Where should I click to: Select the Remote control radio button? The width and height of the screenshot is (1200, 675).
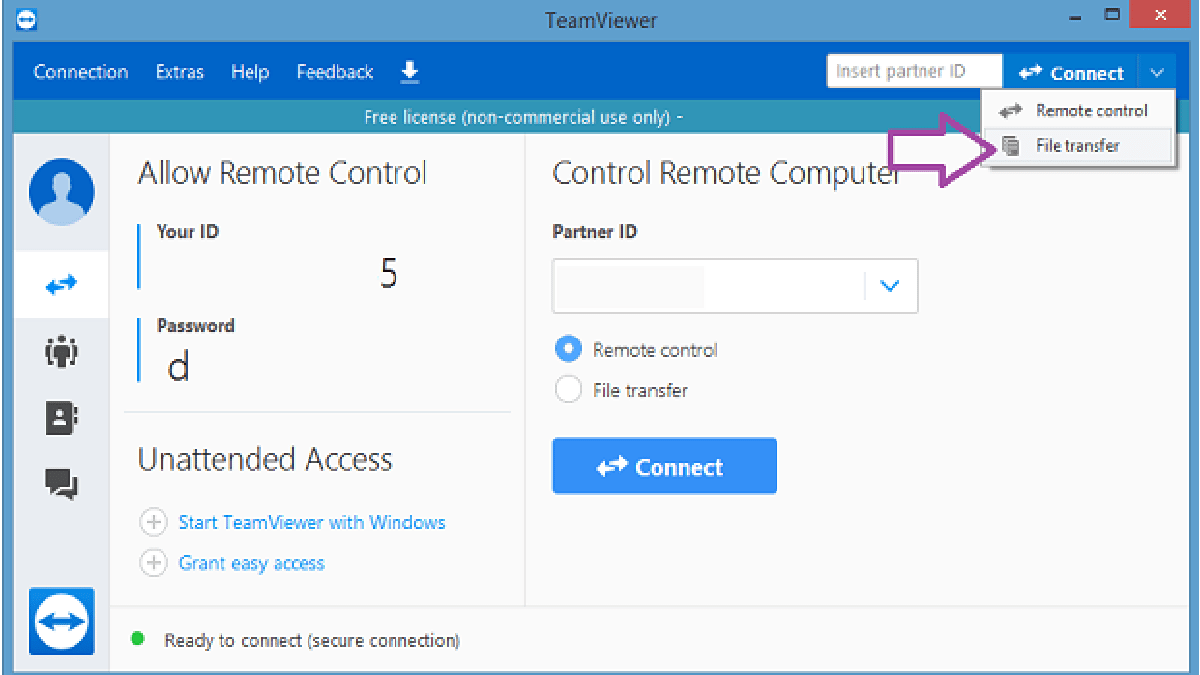point(568,349)
